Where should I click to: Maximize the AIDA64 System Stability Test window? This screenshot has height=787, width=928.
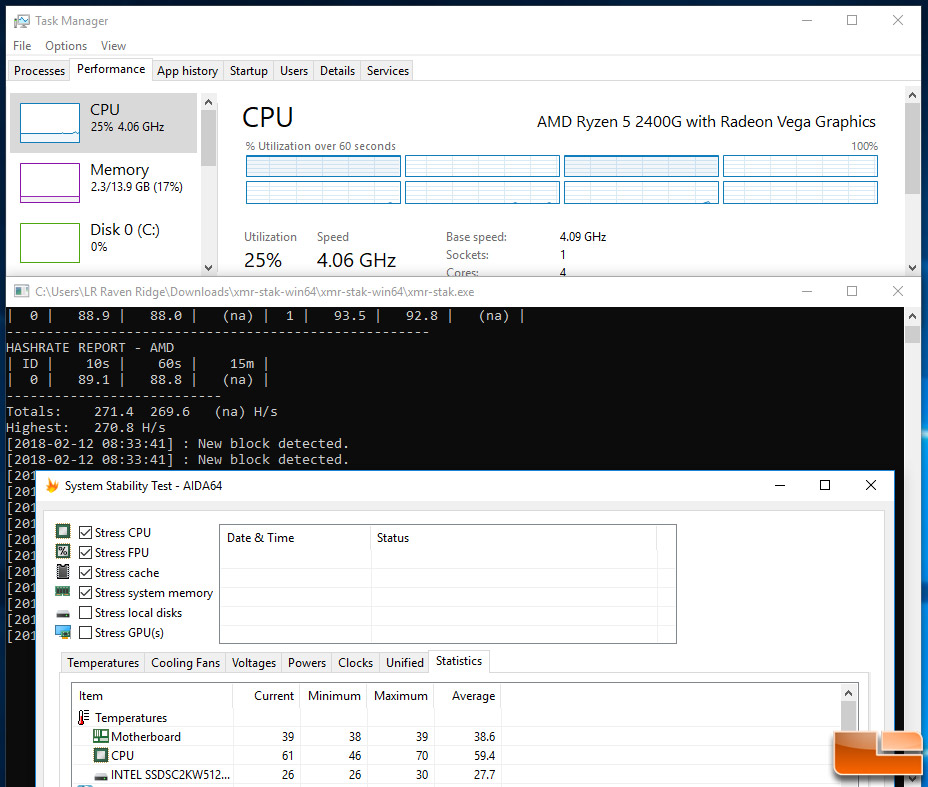pyautogui.click(x=824, y=485)
